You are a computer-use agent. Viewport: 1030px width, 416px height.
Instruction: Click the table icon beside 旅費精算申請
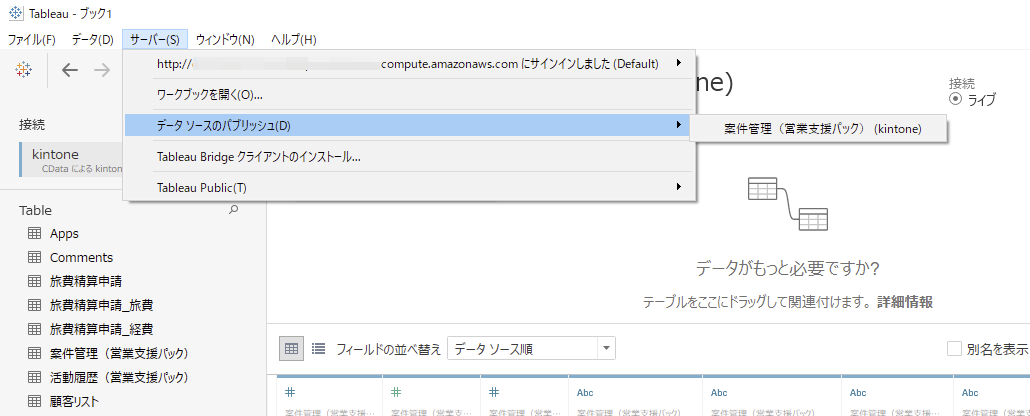click(35, 281)
